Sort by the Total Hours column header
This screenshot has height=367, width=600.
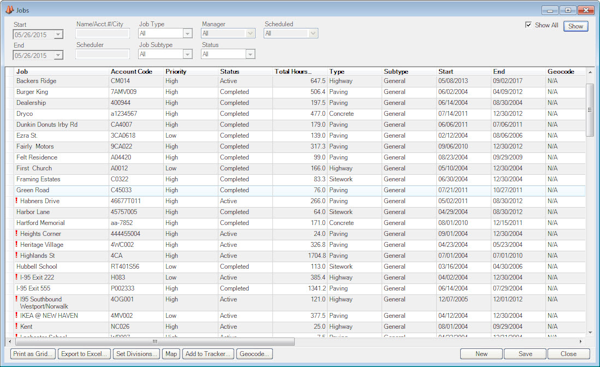tap(300, 71)
